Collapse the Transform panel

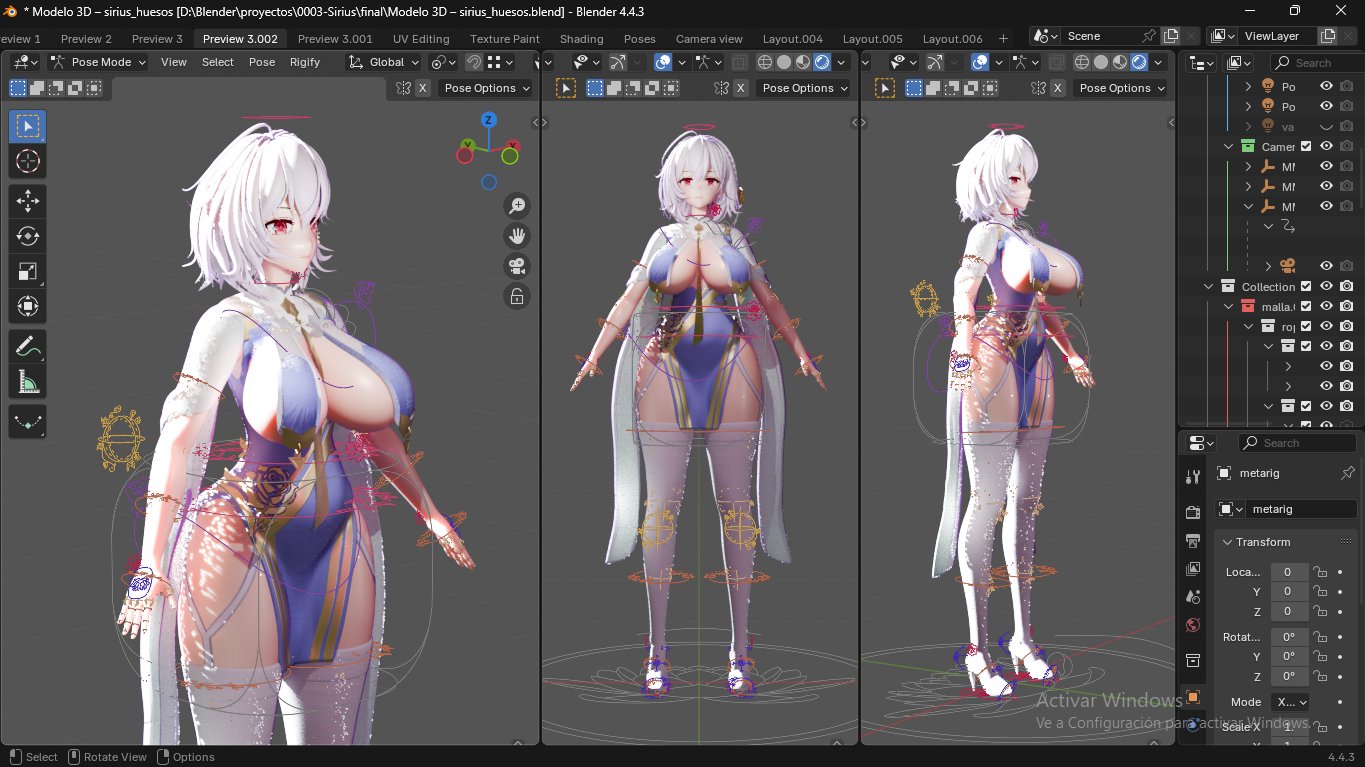[1228, 542]
